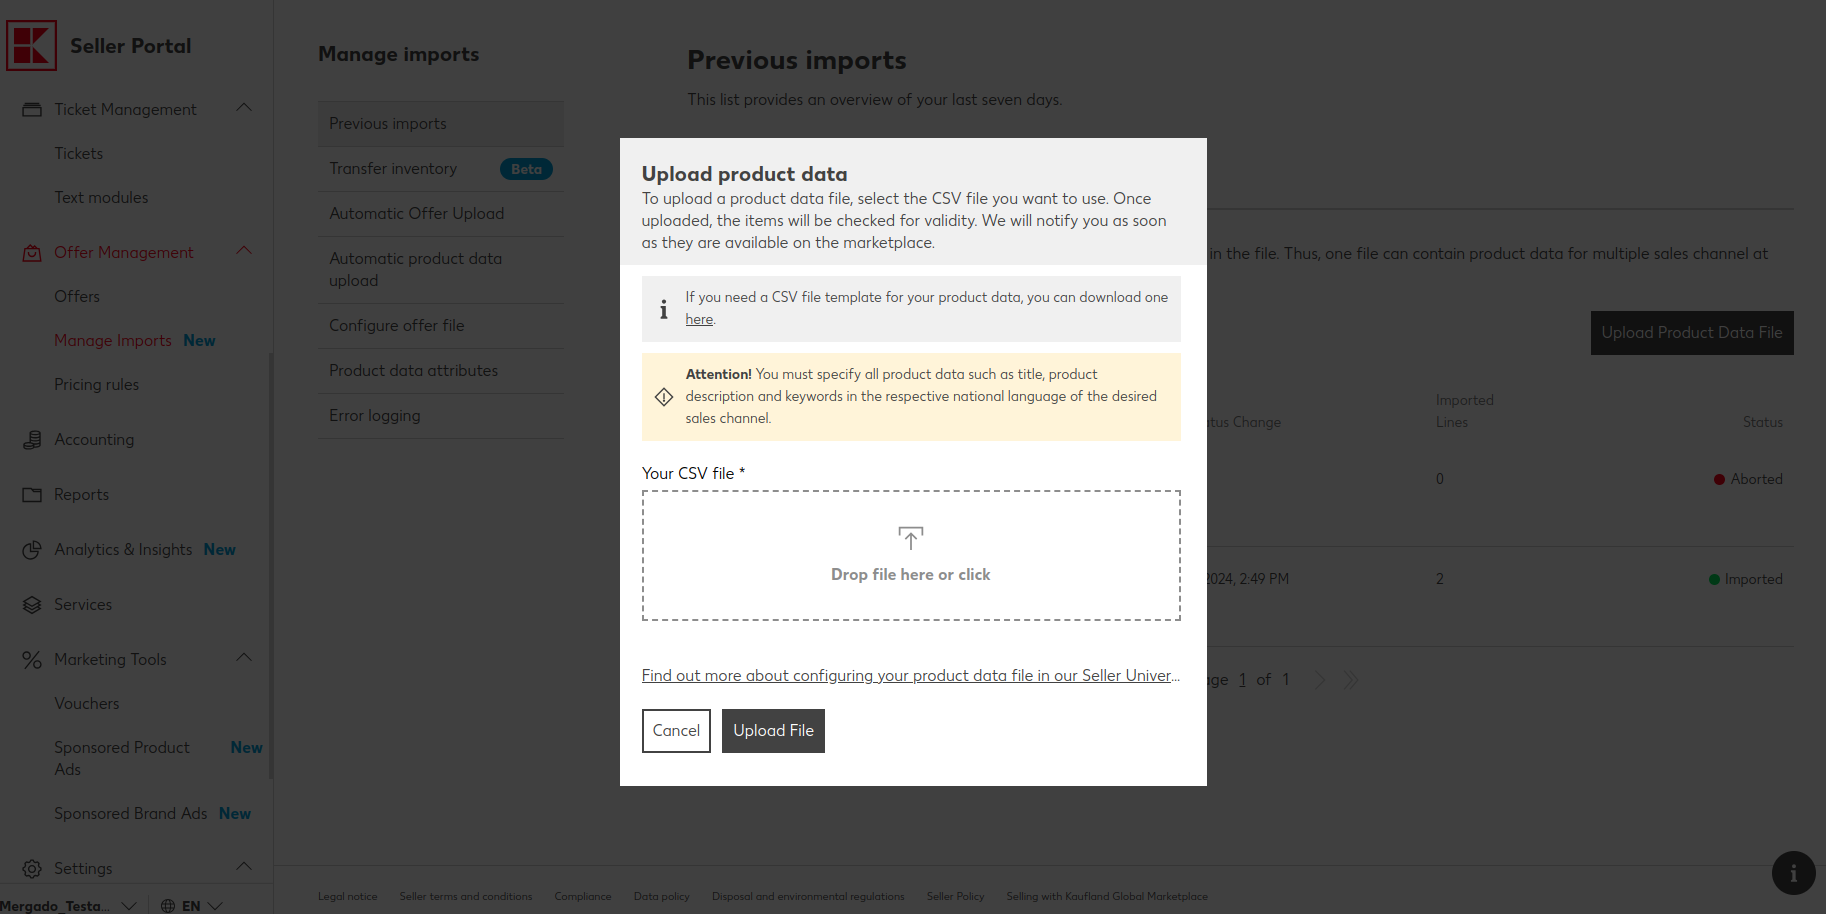The image size is (1826, 914).
Task: Select Error logging in Manage imports menu
Action: [x=375, y=416]
